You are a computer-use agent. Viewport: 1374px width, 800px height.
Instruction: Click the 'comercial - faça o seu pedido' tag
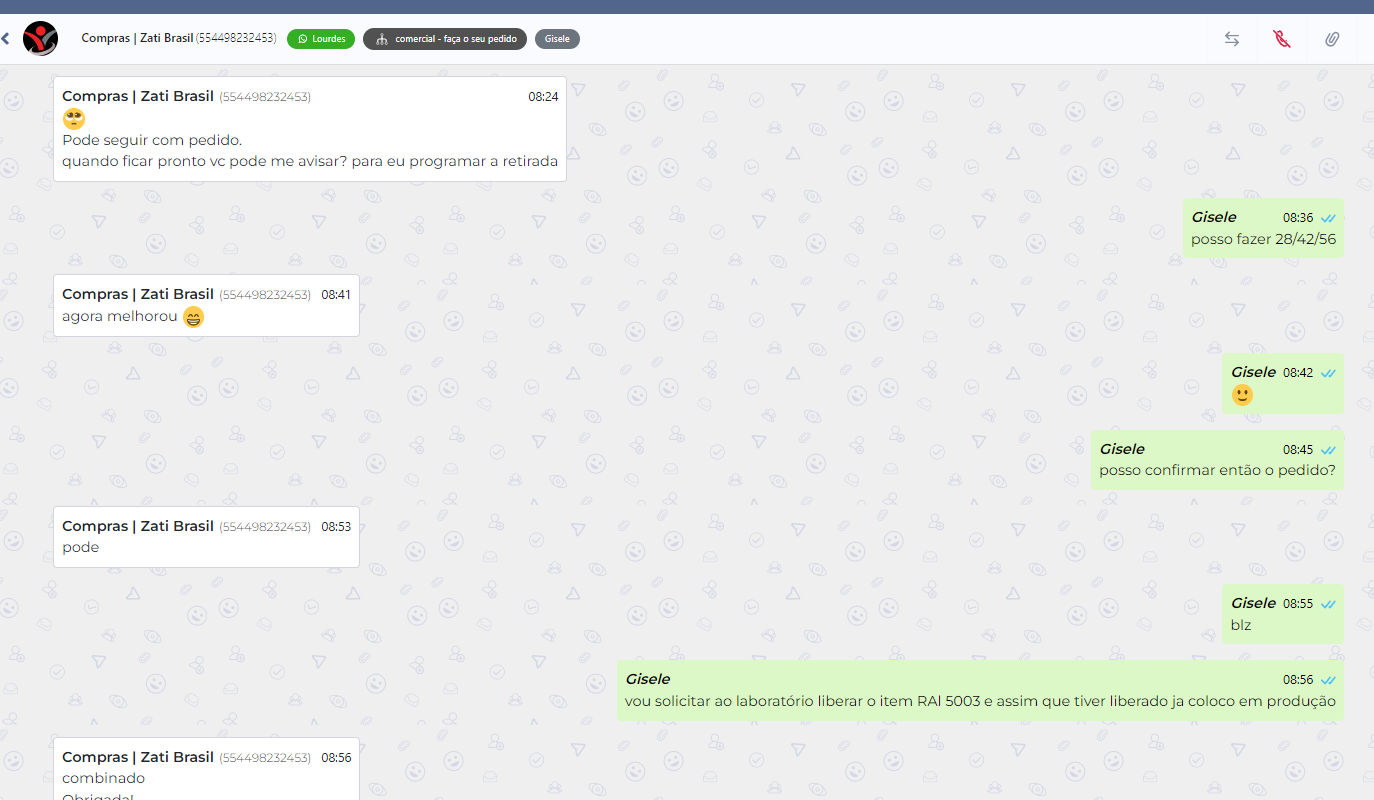[x=445, y=39]
